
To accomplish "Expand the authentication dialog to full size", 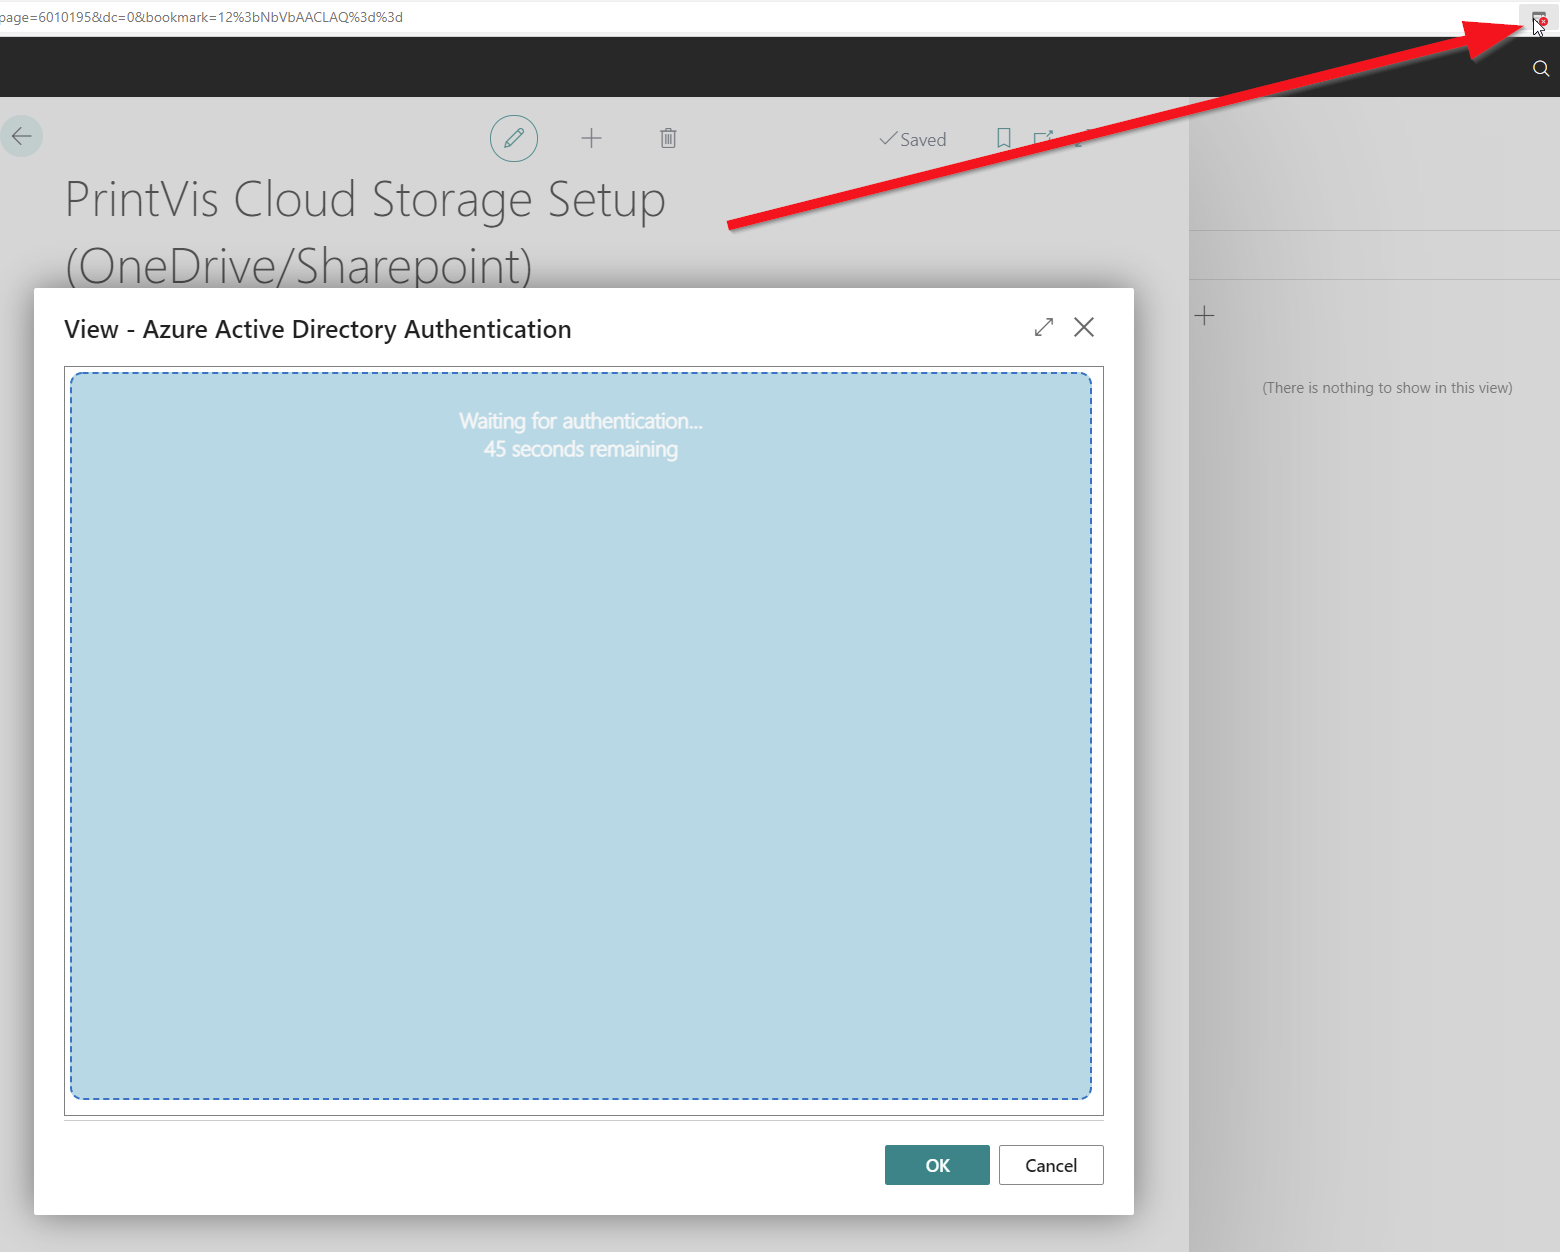I will pyautogui.click(x=1044, y=327).
